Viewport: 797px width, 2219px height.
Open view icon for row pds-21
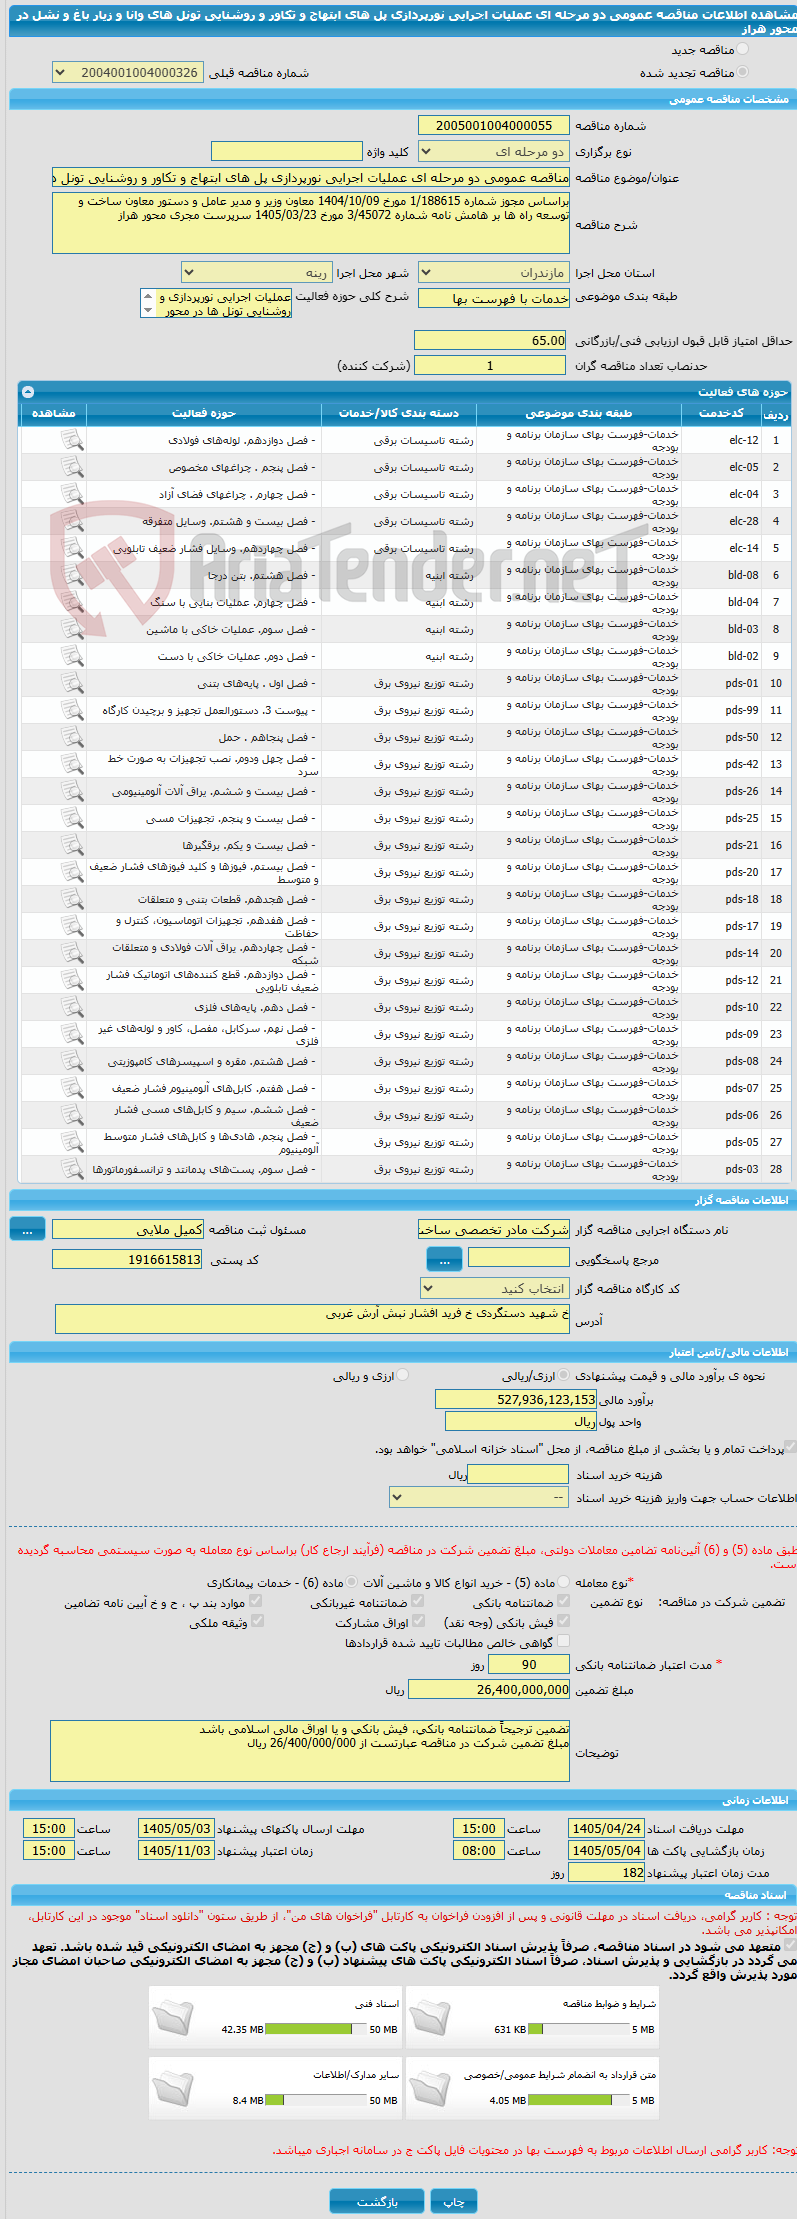click(72, 845)
